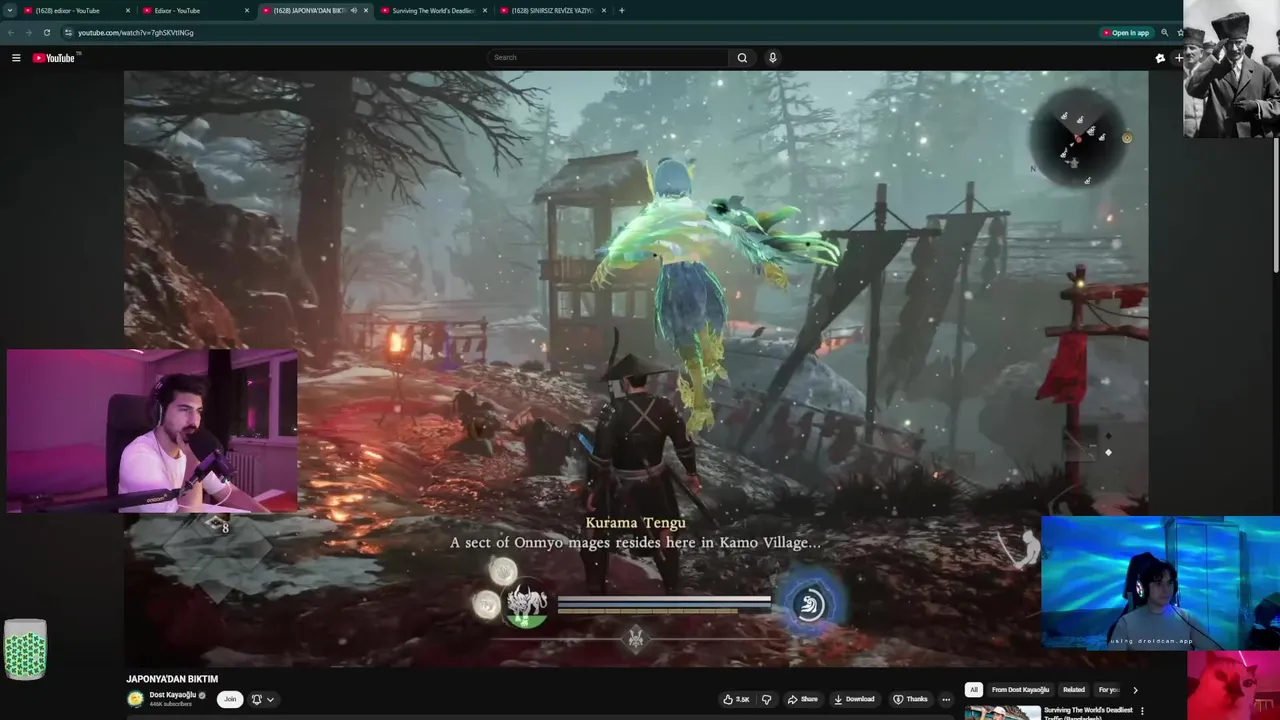1280x720 pixels.
Task: Open the Dost Kayaoğlu channel name link
Action: tap(174, 695)
